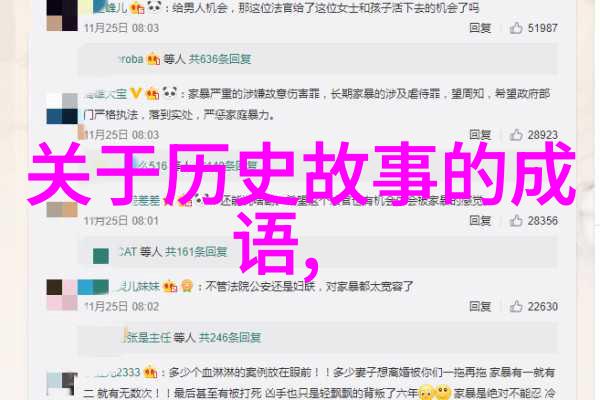Like the comment with 51987 likes
The width and height of the screenshot is (600, 400).
click(x=516, y=28)
